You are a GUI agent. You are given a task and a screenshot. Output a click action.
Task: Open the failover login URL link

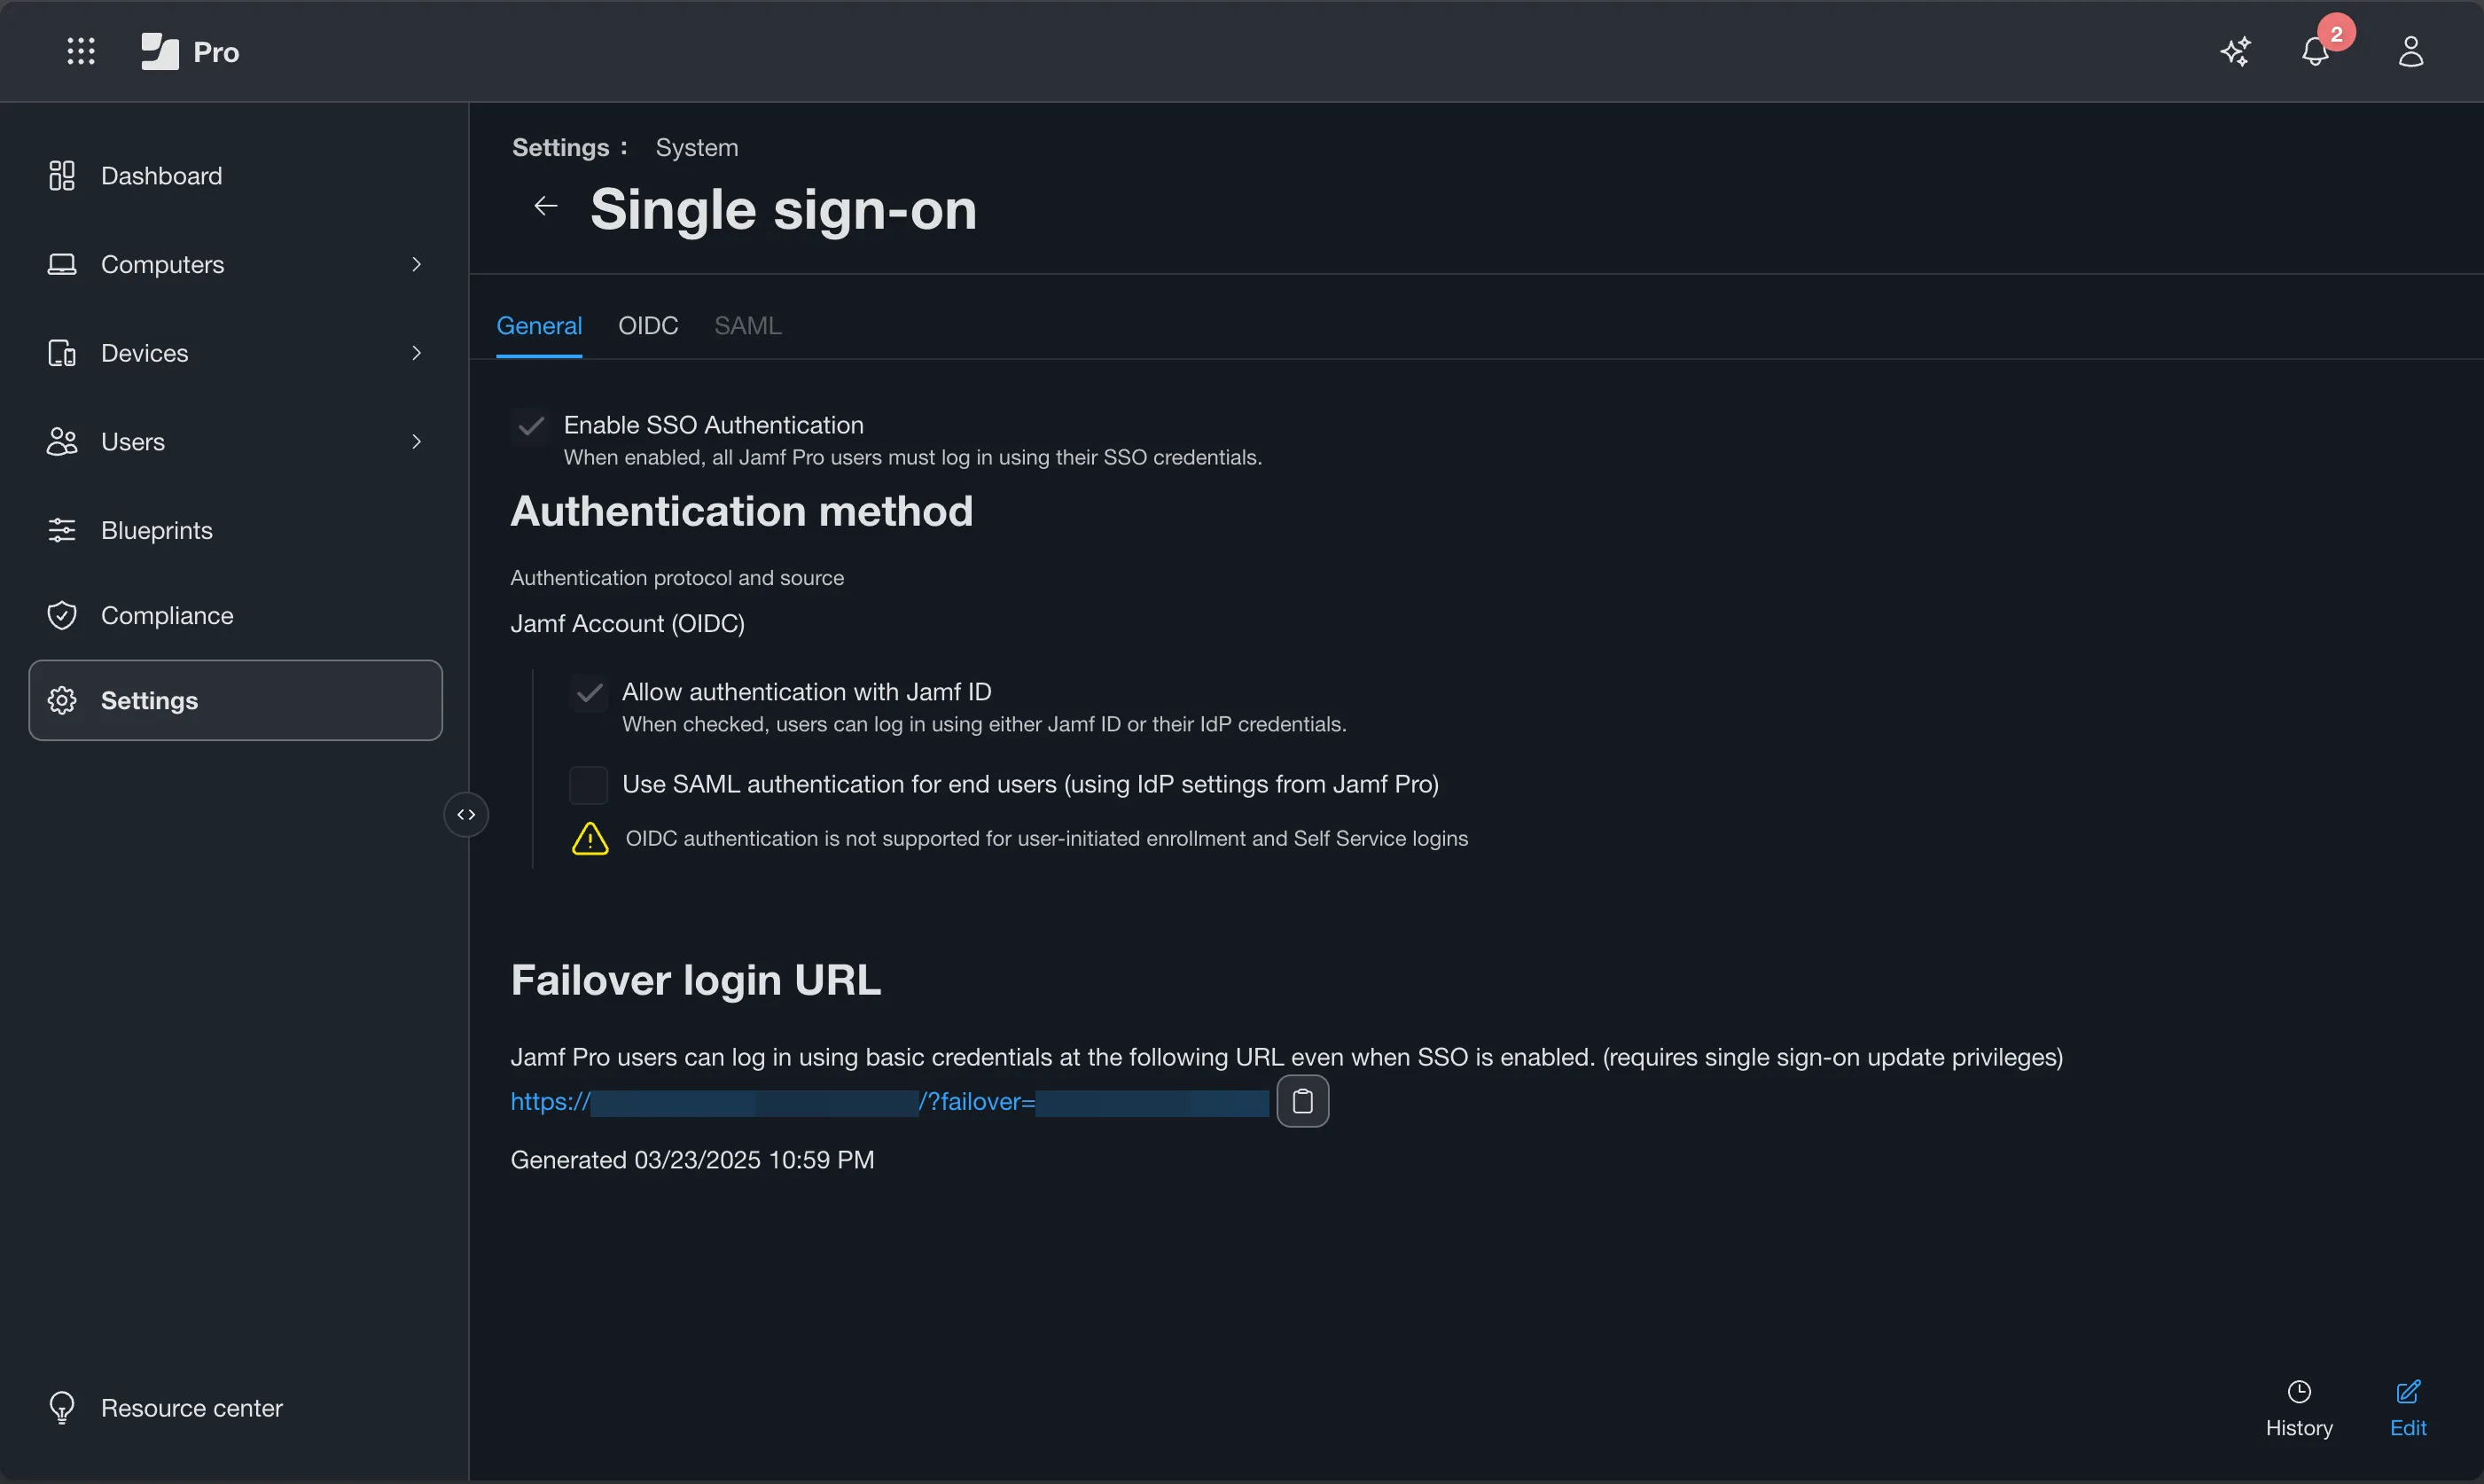(x=889, y=1101)
